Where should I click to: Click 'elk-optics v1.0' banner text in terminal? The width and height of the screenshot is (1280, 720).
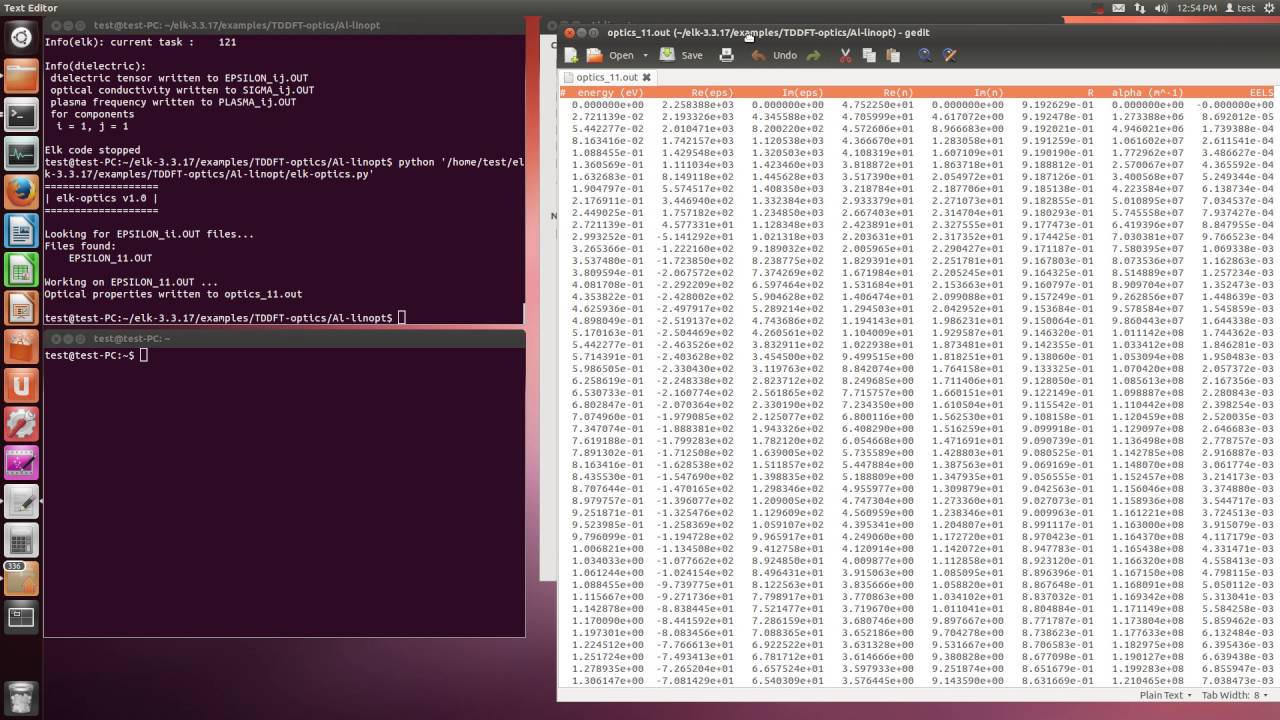point(101,198)
